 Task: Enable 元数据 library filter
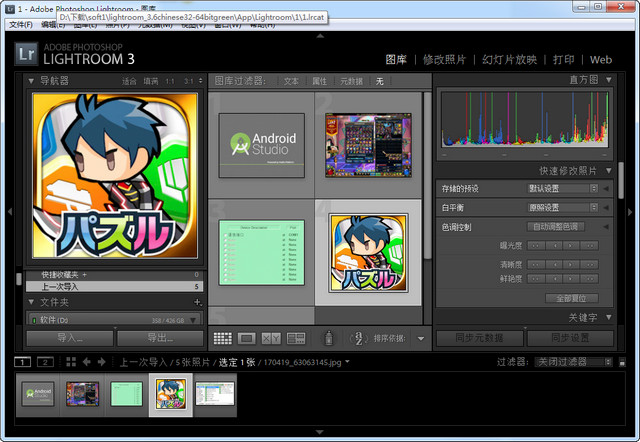(351, 81)
